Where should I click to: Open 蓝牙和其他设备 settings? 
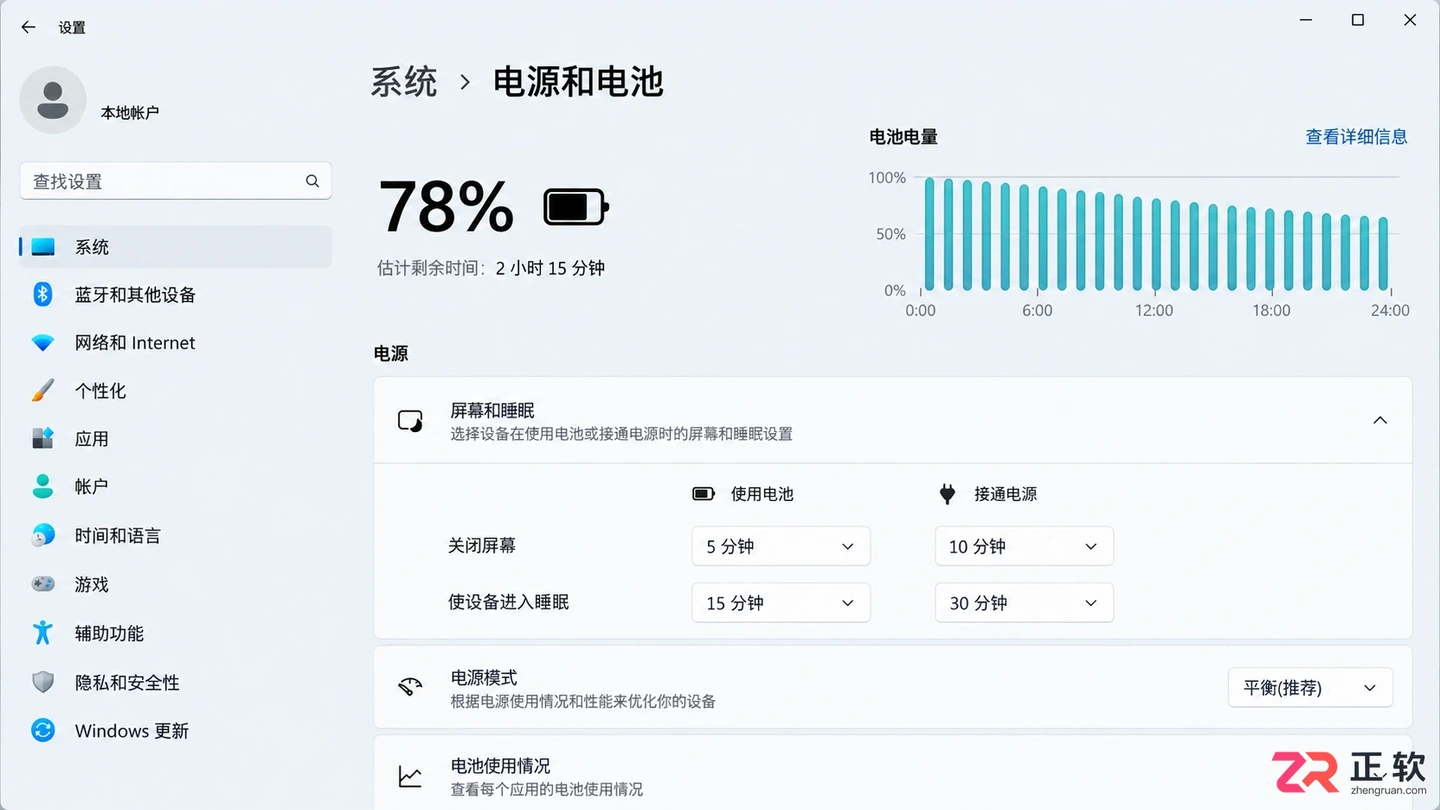tap(176, 294)
